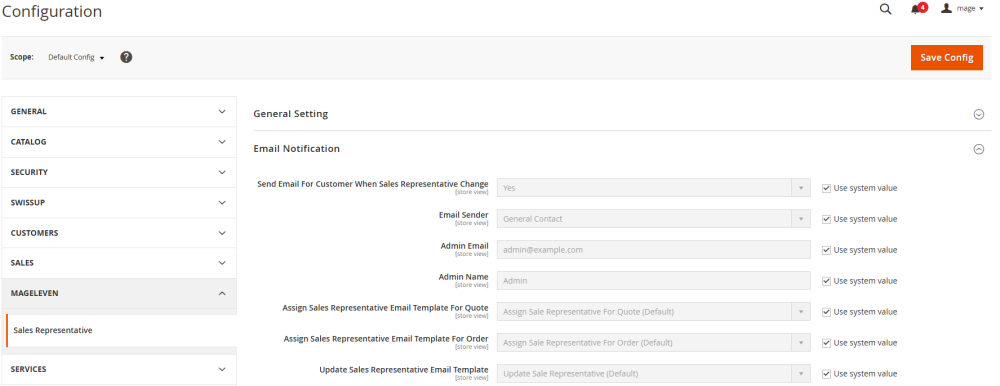1000x386 pixels.
Task: Click the Save Config button
Action: (946, 57)
